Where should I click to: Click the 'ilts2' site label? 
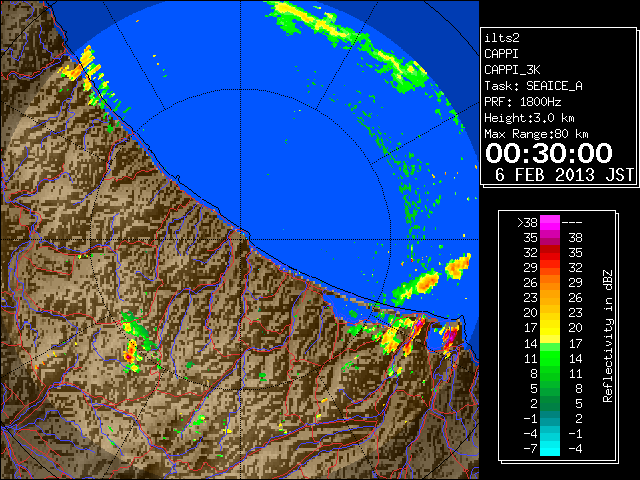[502, 38]
